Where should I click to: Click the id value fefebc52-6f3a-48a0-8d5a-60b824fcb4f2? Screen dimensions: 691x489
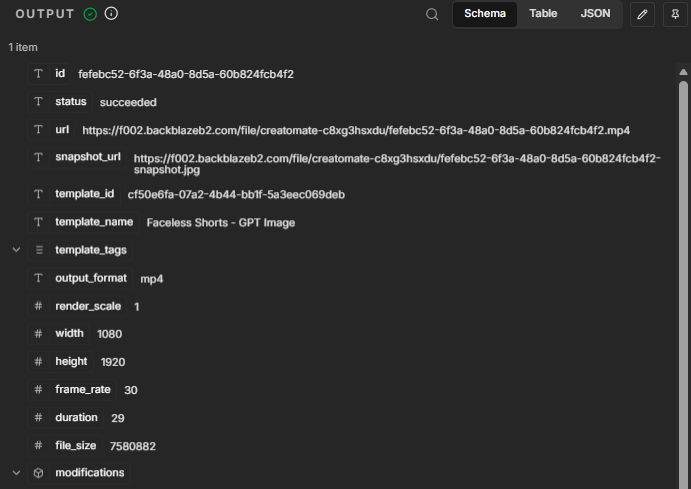click(x=186, y=74)
